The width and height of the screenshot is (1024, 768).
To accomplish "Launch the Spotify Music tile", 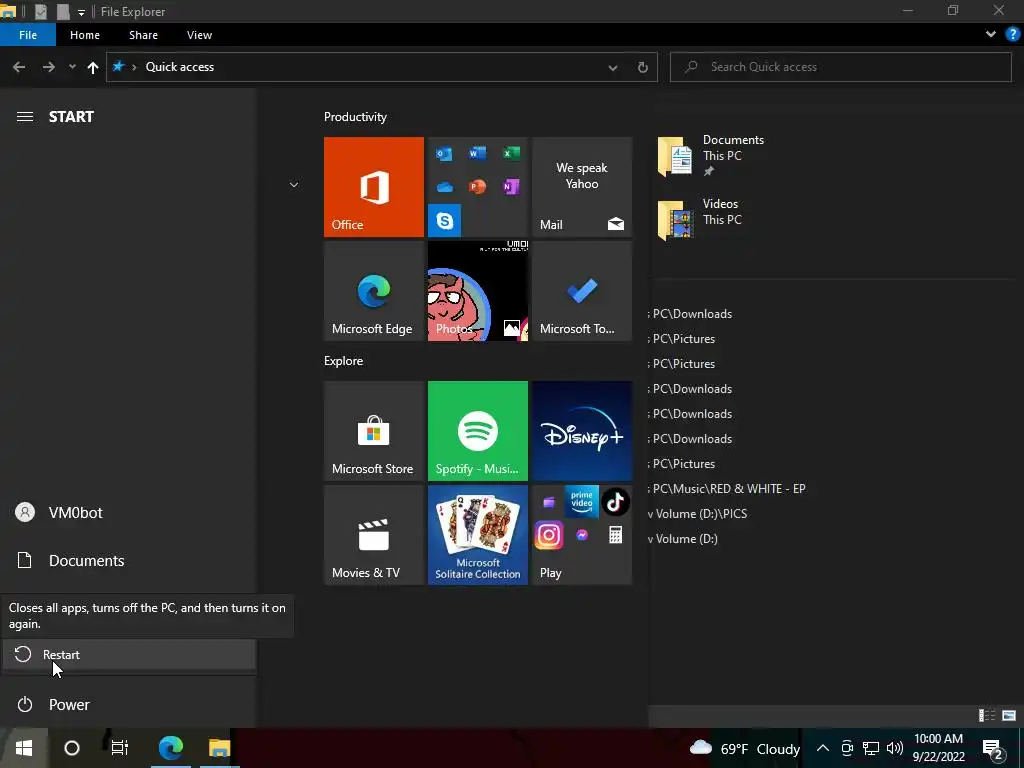I will pyautogui.click(x=477, y=431).
